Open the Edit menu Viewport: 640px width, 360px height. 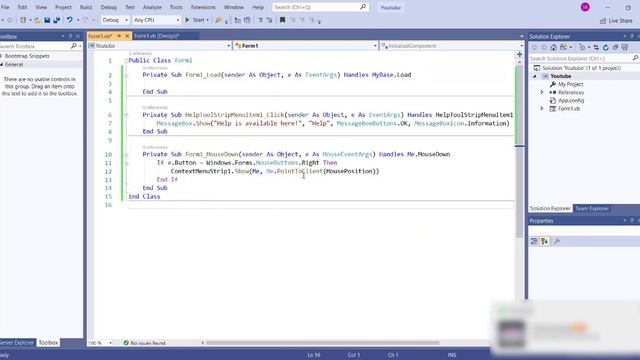[x=22, y=7]
